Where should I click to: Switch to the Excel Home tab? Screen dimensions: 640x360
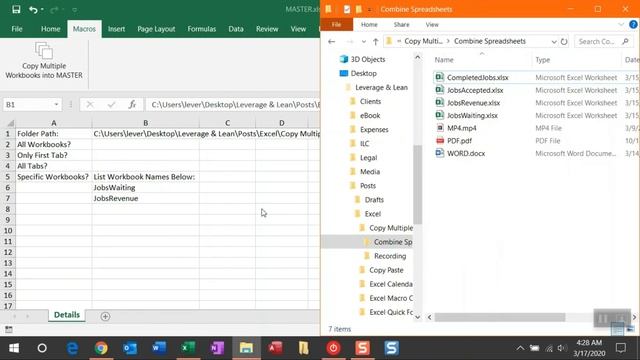(x=51, y=29)
